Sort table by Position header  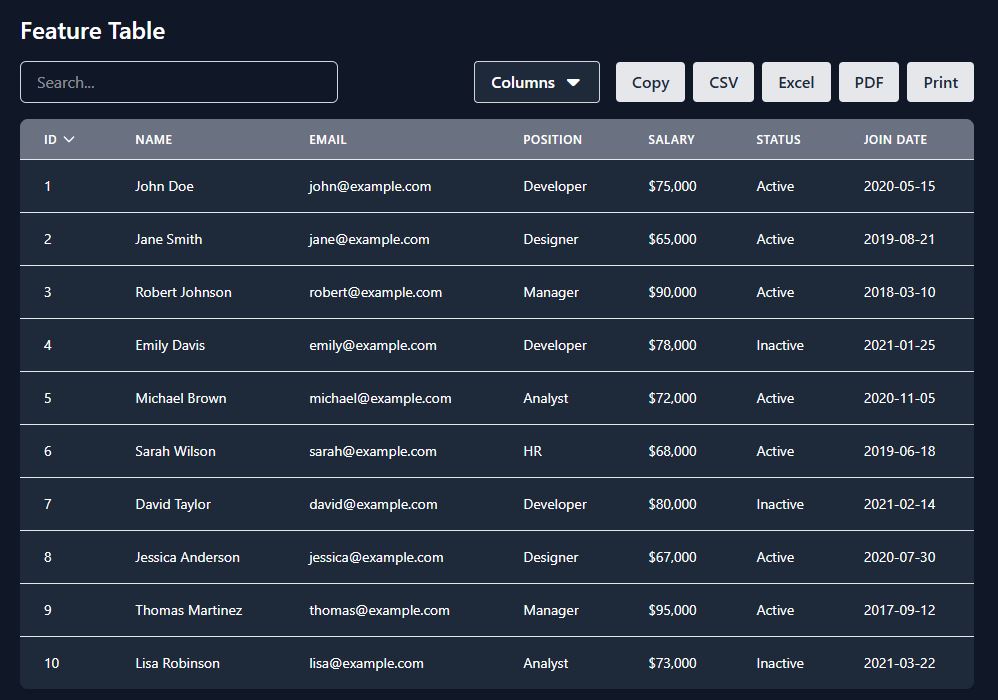[x=552, y=140]
